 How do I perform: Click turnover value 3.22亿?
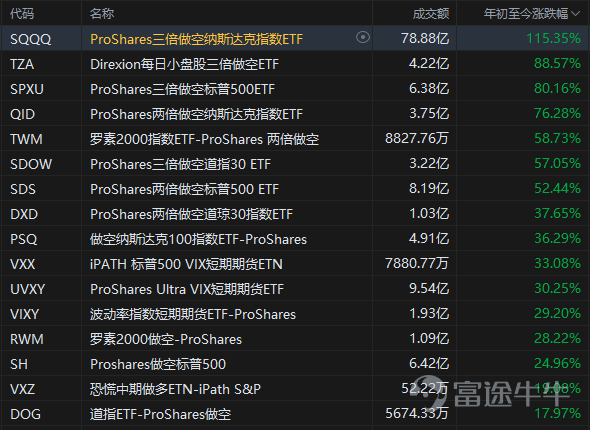click(429, 163)
